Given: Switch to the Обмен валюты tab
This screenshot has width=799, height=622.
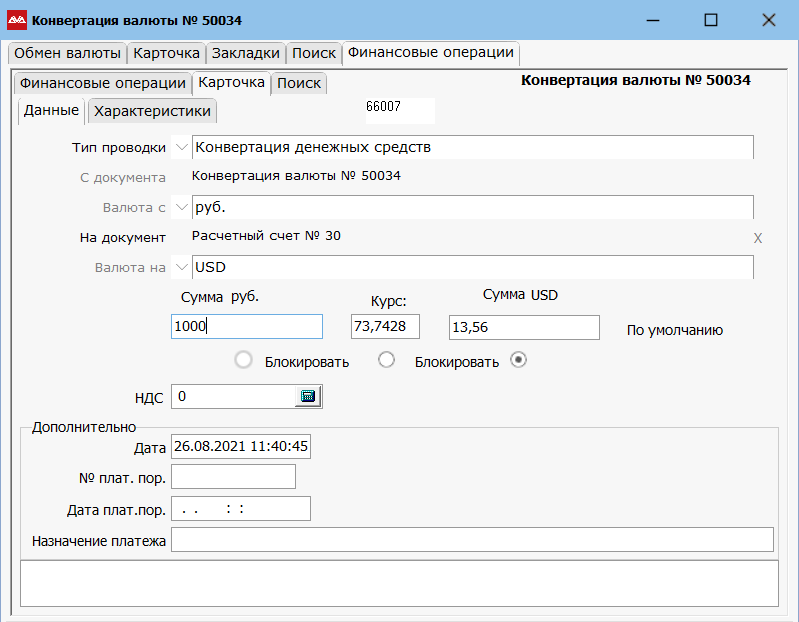Looking at the screenshot, I should (x=67, y=53).
